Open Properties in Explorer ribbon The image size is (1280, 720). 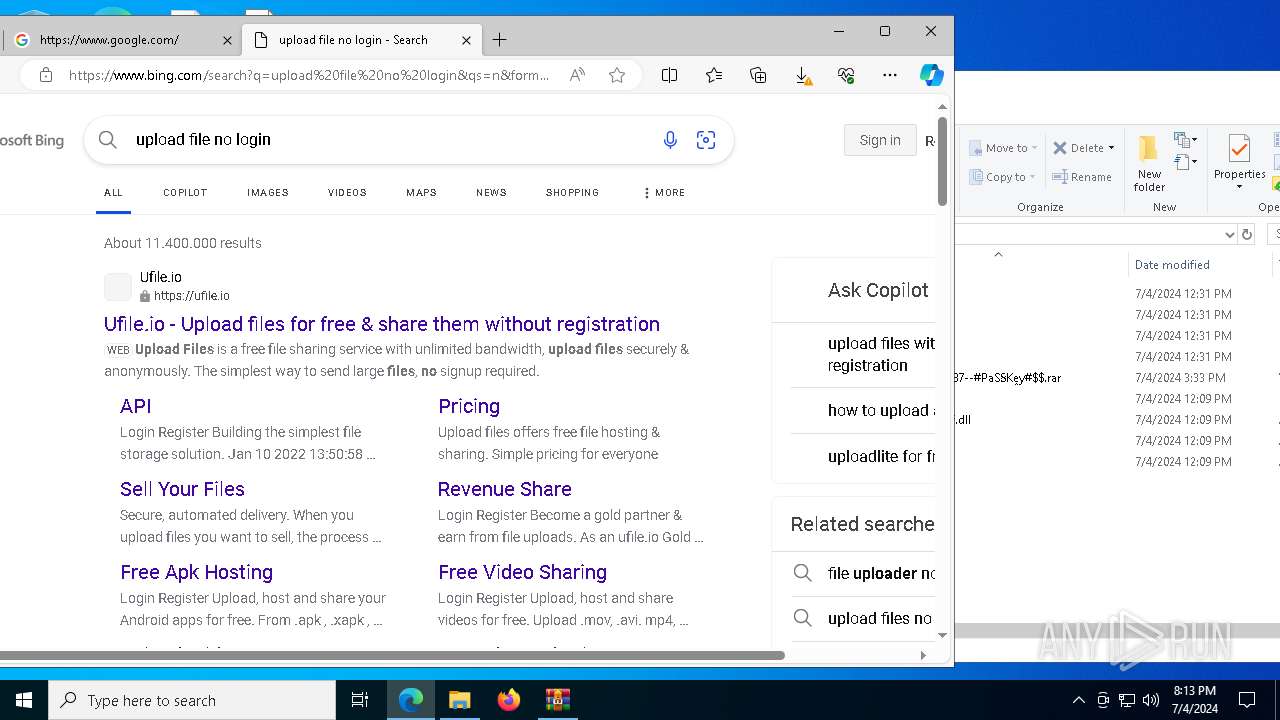pos(1239,161)
